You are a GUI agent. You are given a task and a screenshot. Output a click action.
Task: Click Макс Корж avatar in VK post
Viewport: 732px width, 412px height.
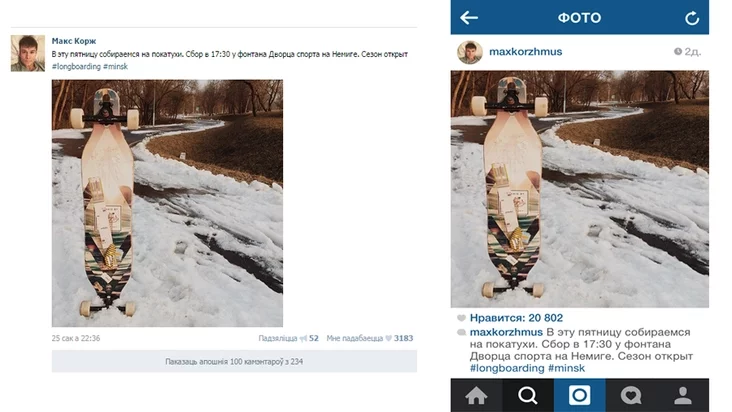pos(28,53)
